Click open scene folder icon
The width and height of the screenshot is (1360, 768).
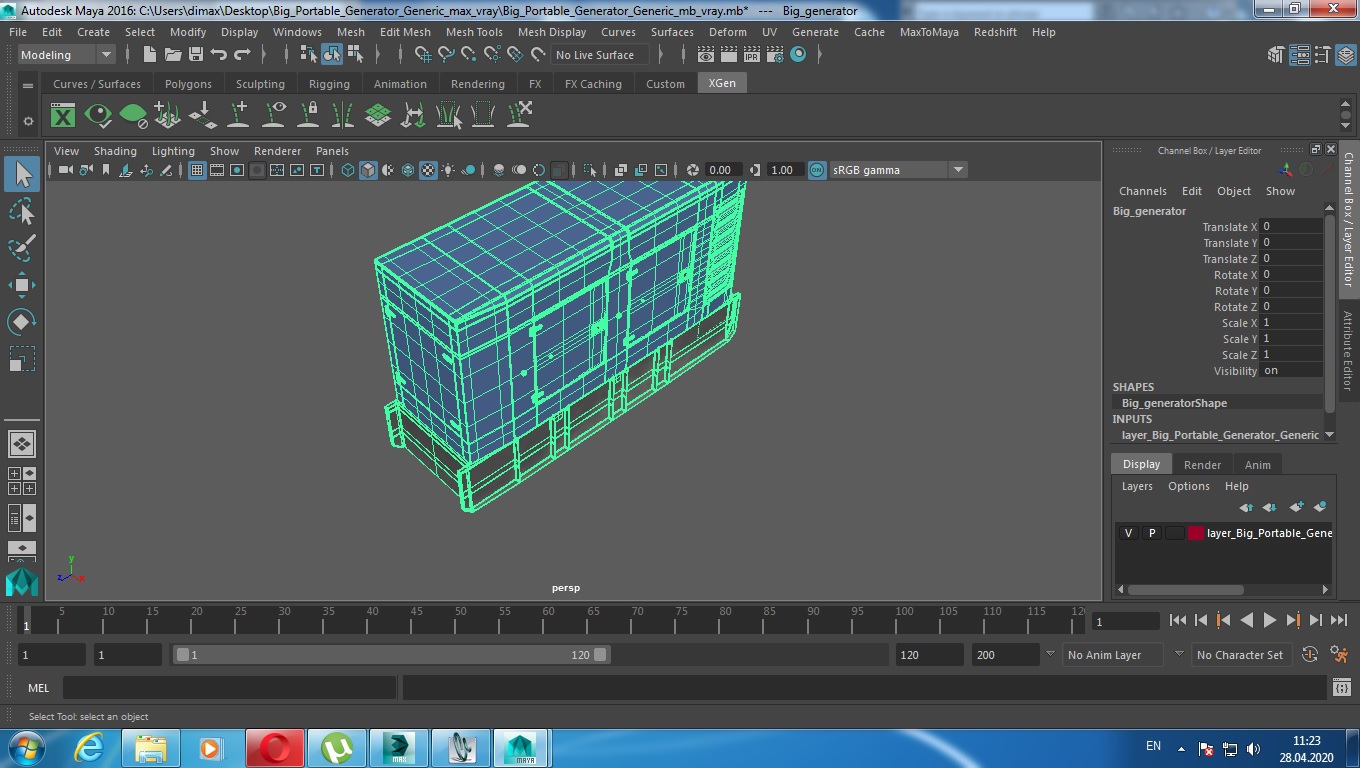point(173,55)
